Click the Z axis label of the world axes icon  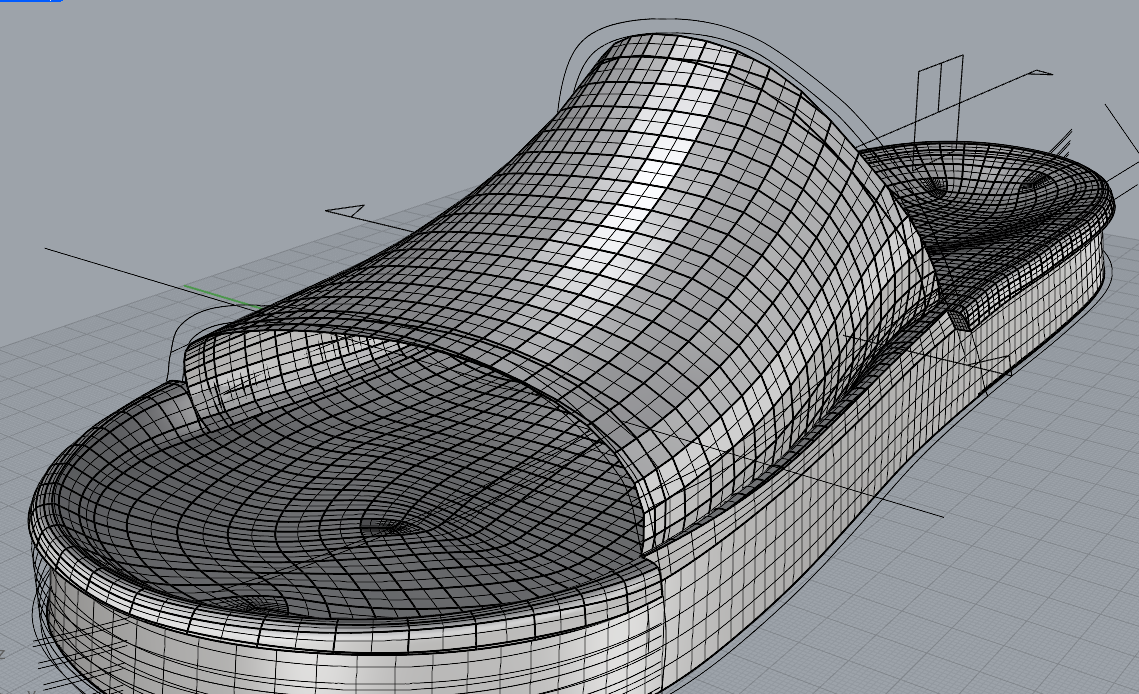coord(3,654)
